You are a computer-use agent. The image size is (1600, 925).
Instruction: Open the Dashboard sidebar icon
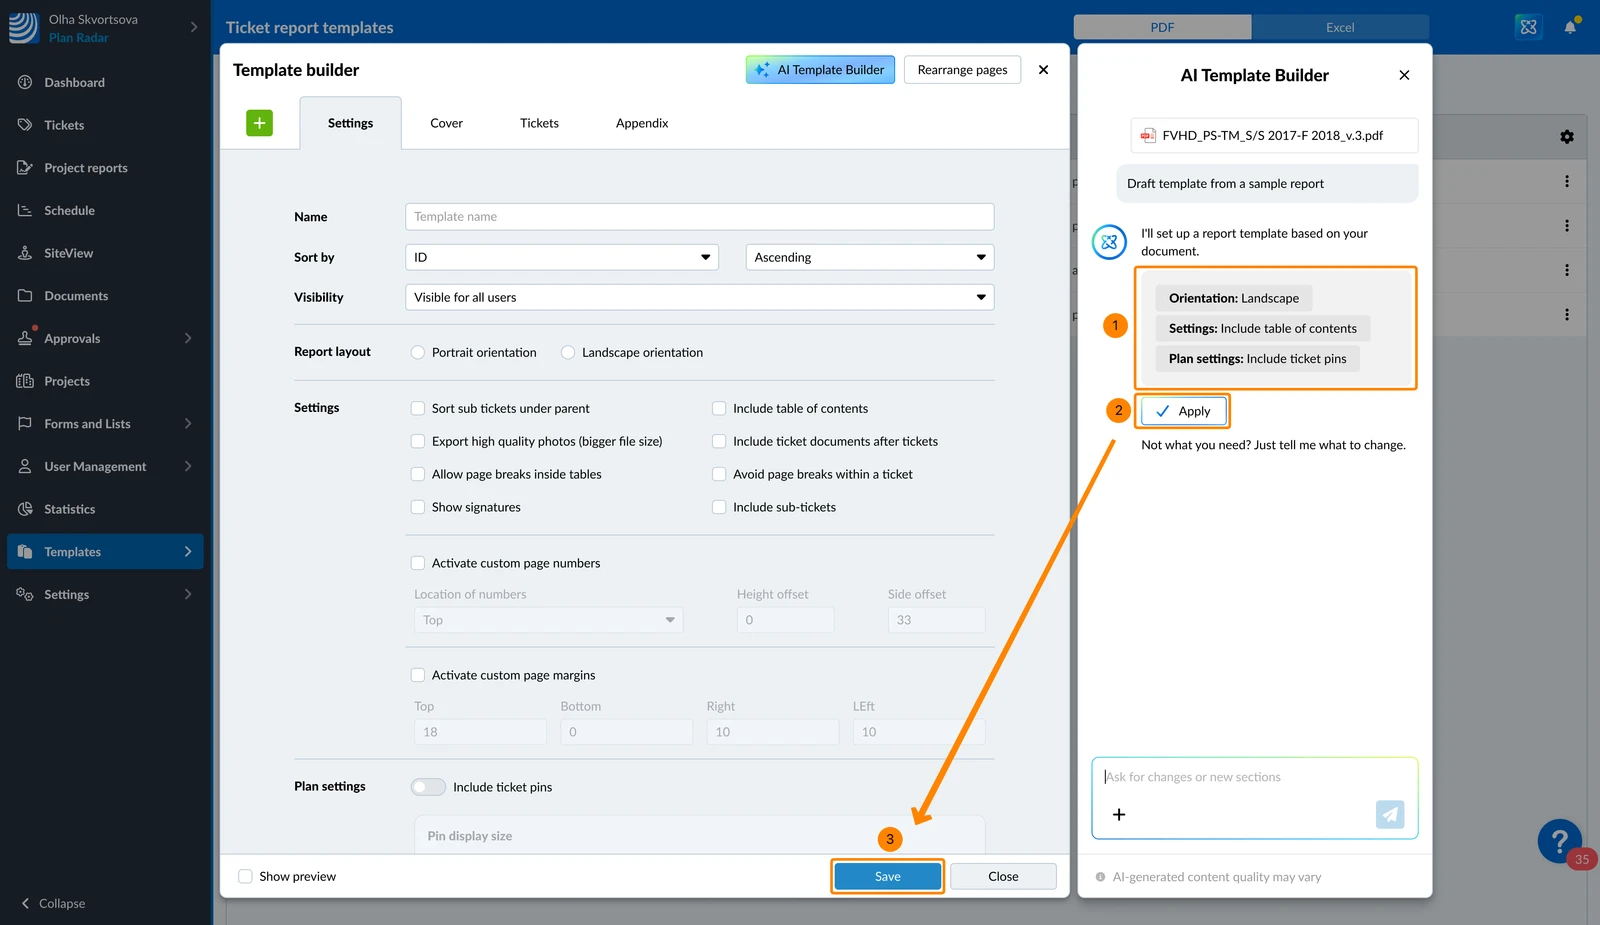tap(25, 82)
